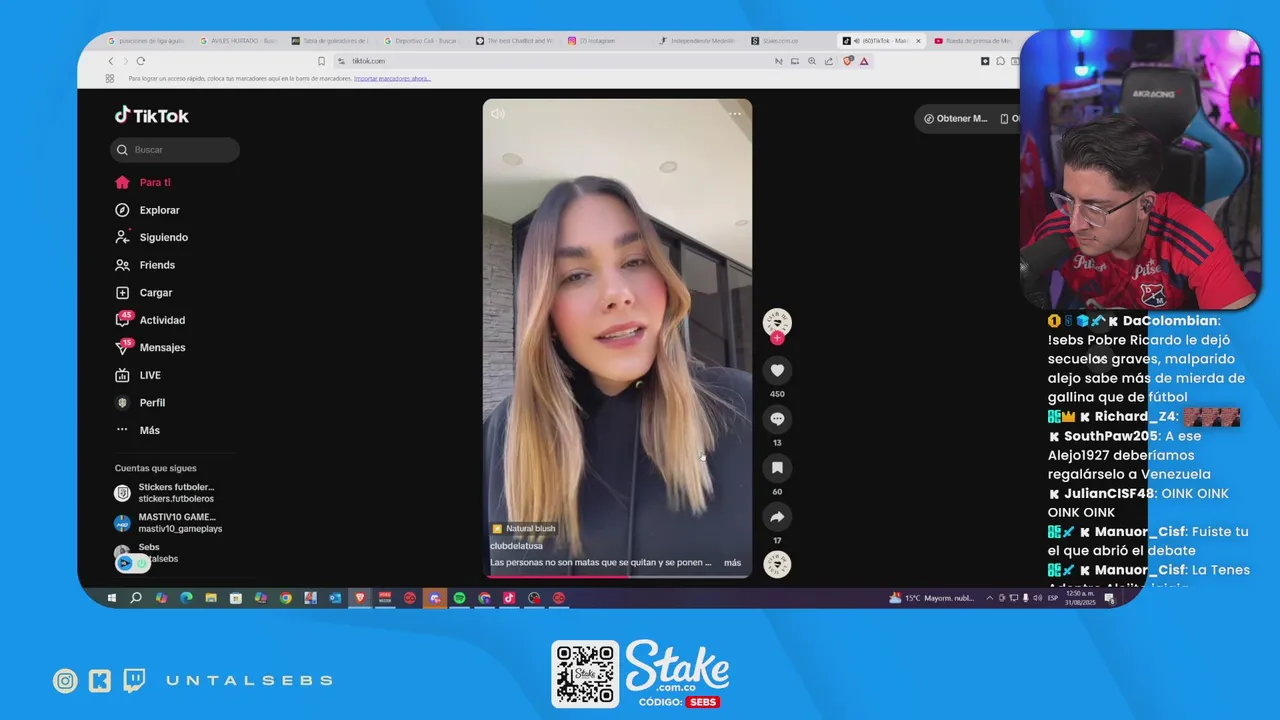The width and height of the screenshot is (1280, 720).
Task: Open the weather widget showing 15°C
Action: pos(931,598)
